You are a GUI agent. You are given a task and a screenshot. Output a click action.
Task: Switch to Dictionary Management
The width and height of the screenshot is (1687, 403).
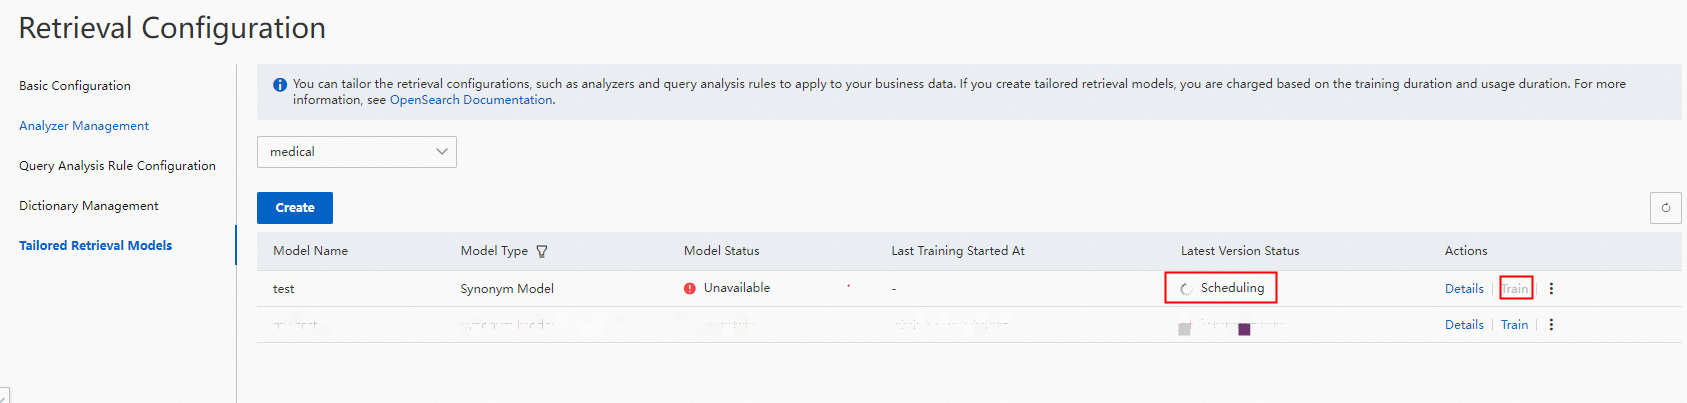(89, 206)
